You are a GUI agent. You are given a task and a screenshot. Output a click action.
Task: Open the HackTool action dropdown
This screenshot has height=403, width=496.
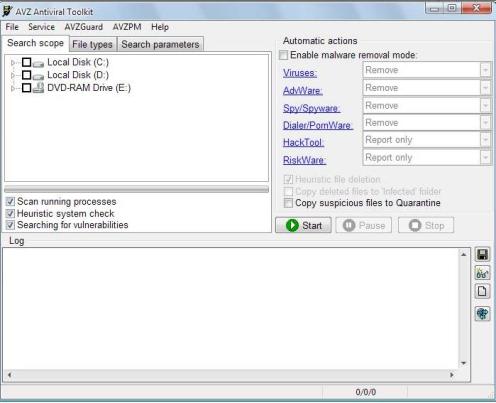pyautogui.click(x=485, y=140)
